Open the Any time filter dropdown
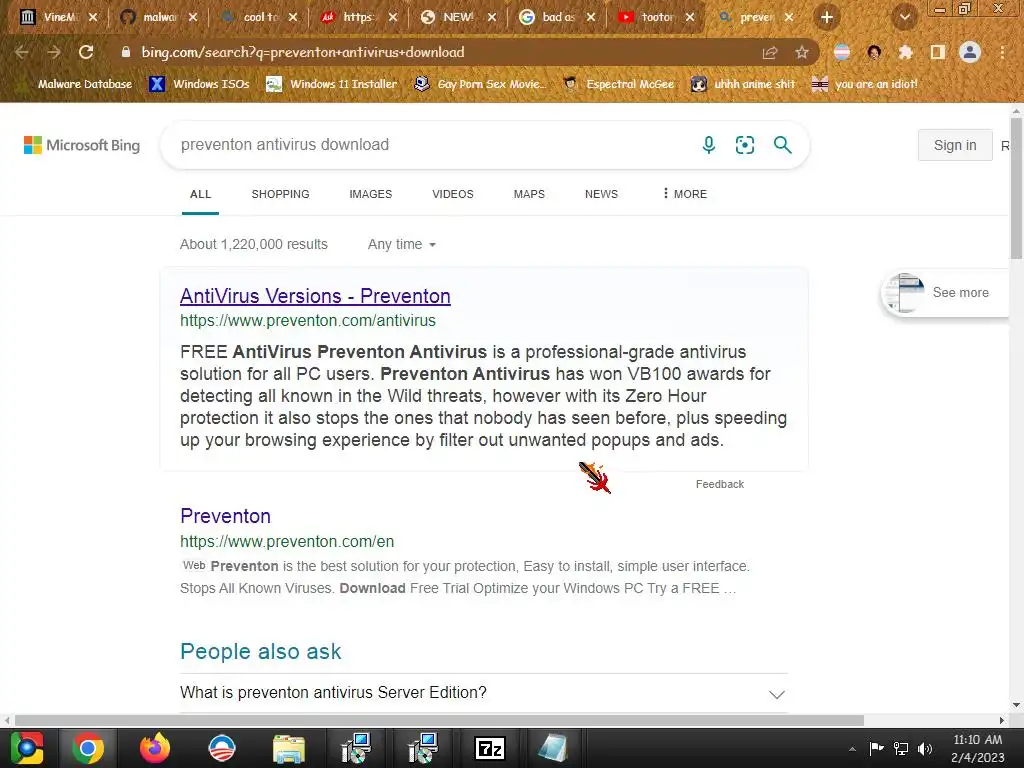The image size is (1024, 768). (402, 244)
